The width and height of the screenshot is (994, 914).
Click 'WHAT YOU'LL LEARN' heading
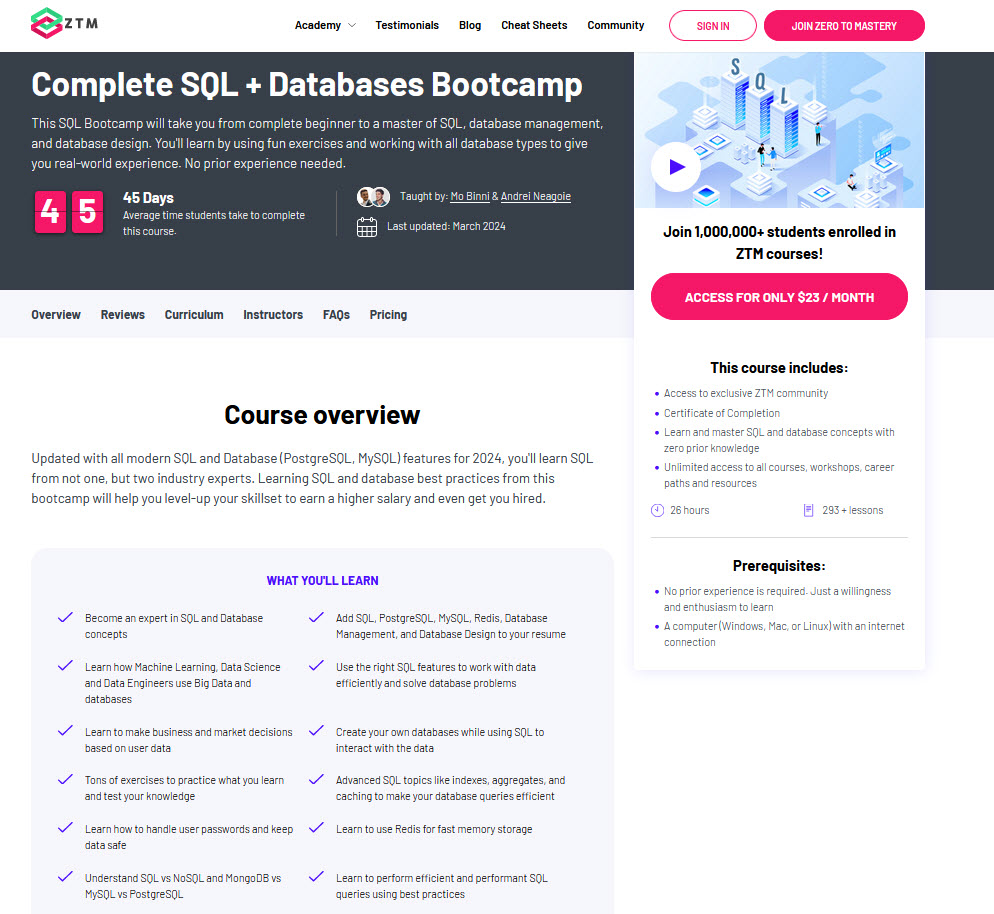(x=322, y=581)
